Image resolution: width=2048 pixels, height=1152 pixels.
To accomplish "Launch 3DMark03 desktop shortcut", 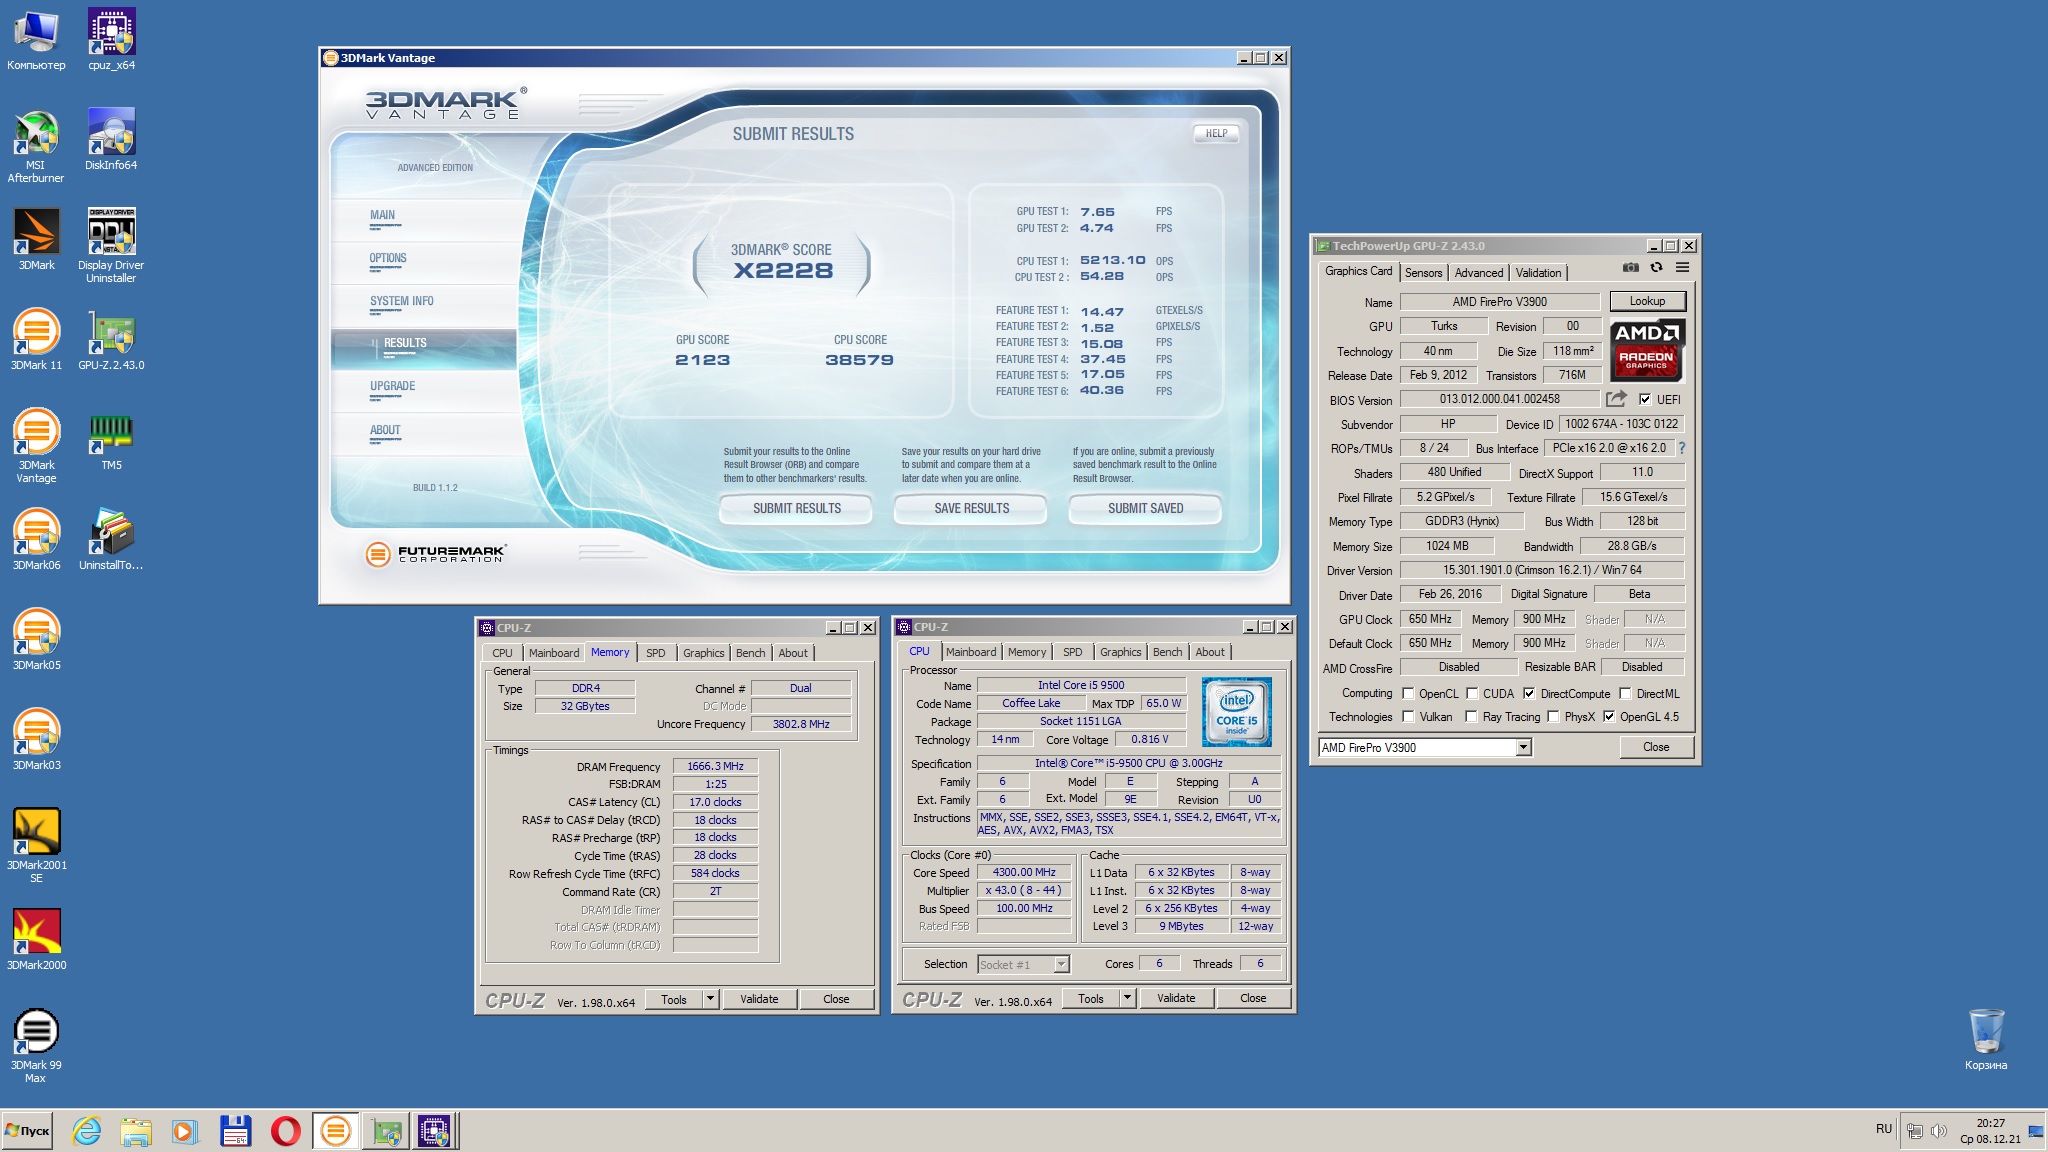I will coord(36,740).
